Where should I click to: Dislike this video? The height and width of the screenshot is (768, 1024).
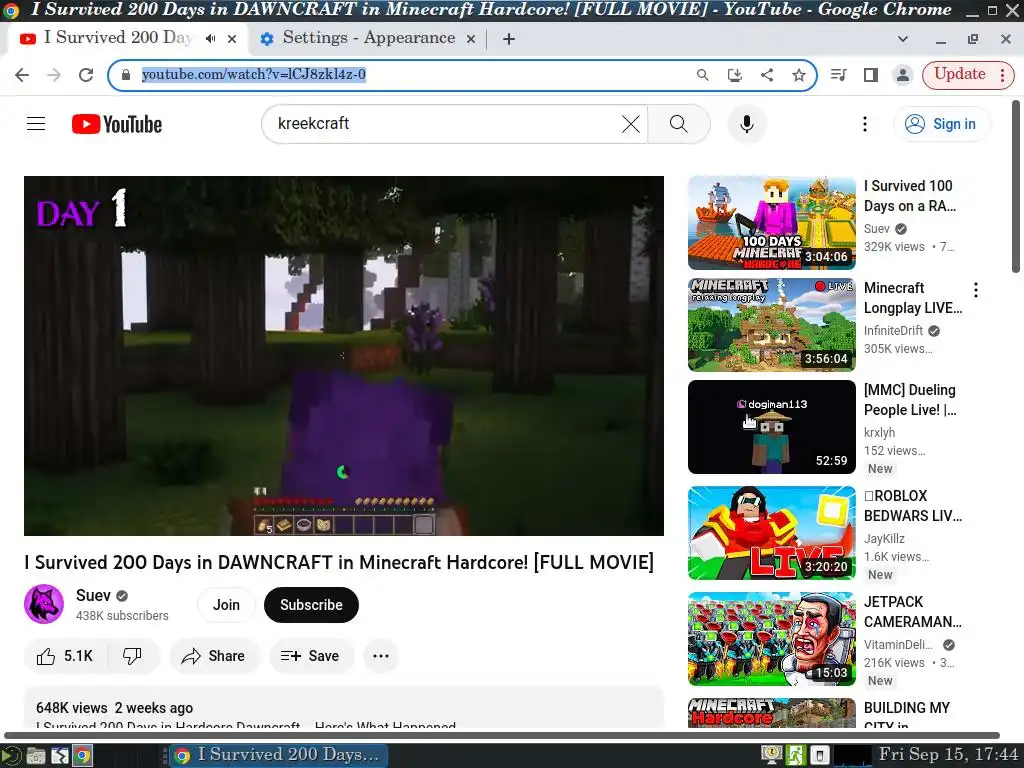pos(133,656)
